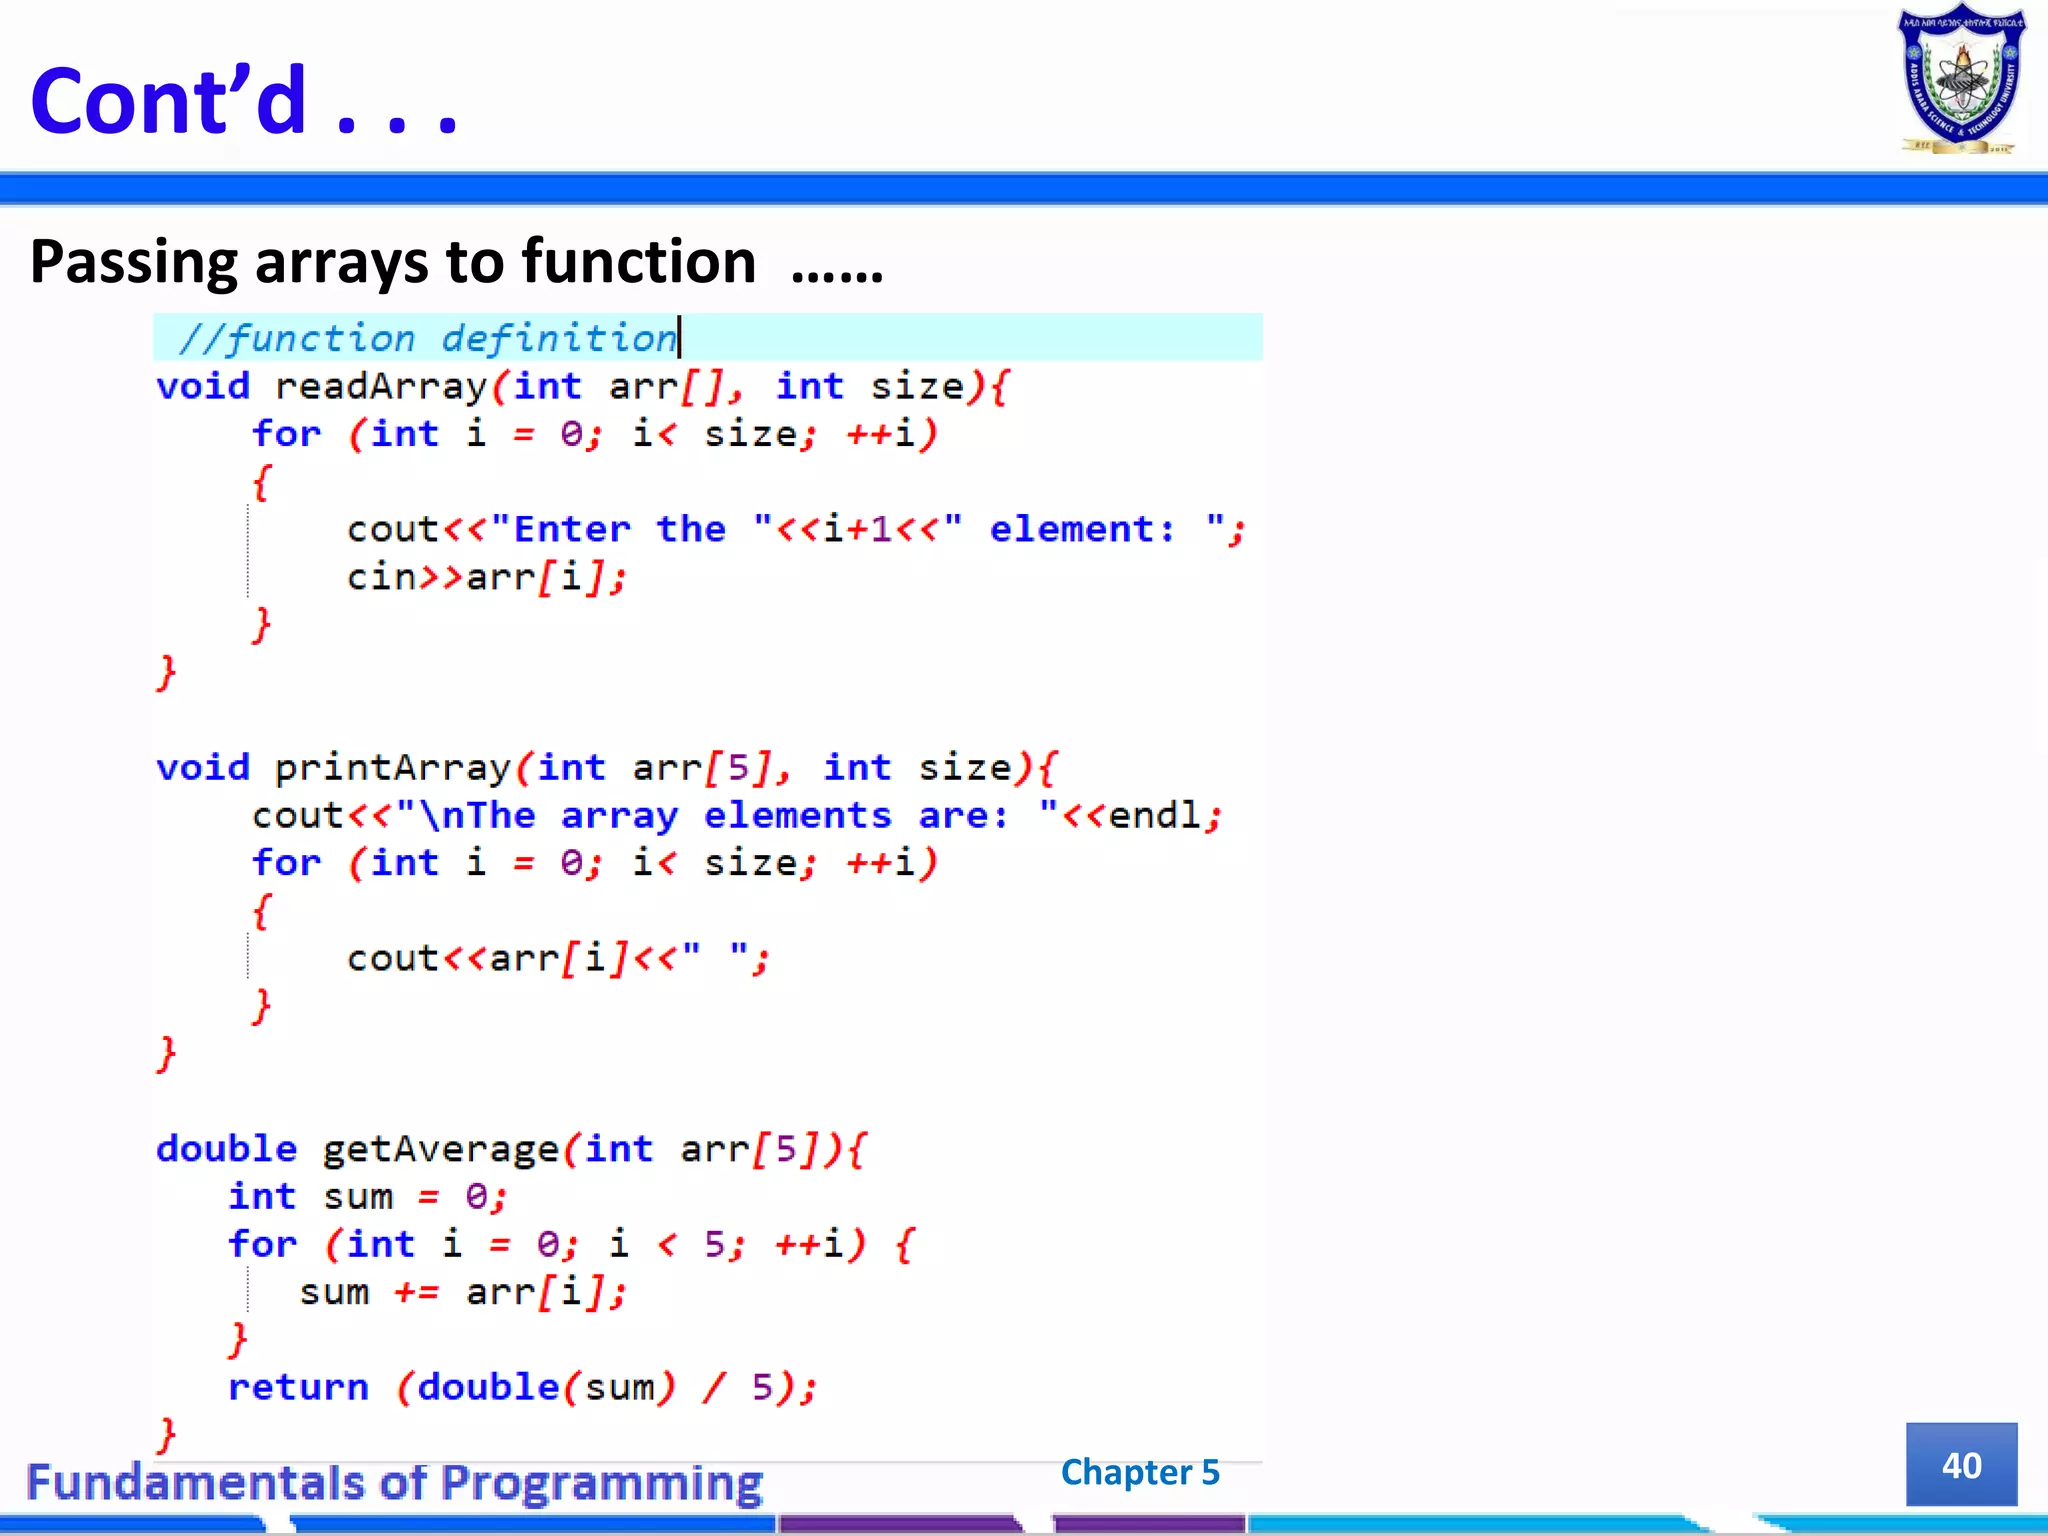The width and height of the screenshot is (2048, 1536).
Task: Click the //function definition comment line
Action: pyautogui.click(x=428, y=338)
